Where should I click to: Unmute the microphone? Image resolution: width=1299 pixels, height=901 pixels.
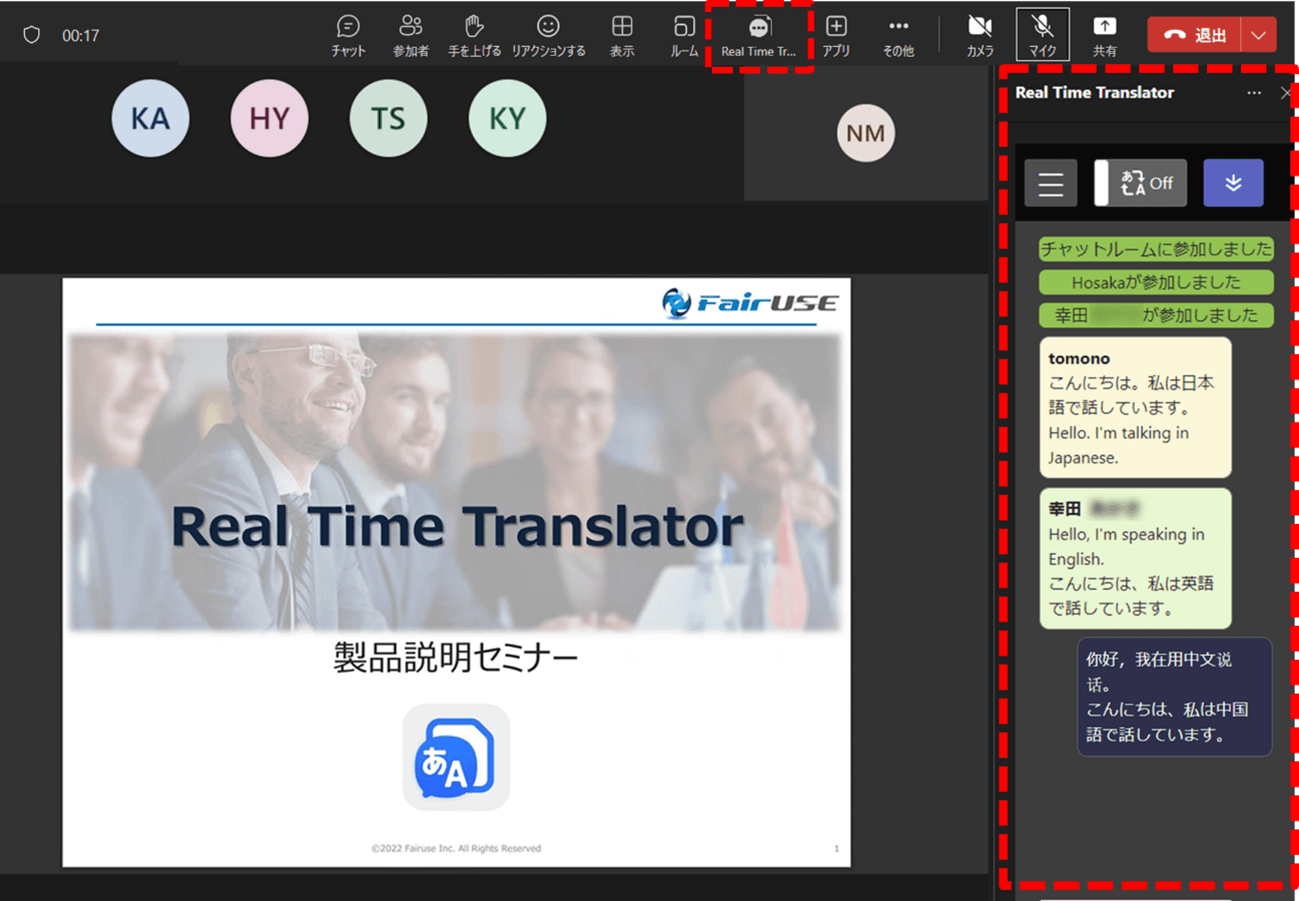[x=1043, y=33]
